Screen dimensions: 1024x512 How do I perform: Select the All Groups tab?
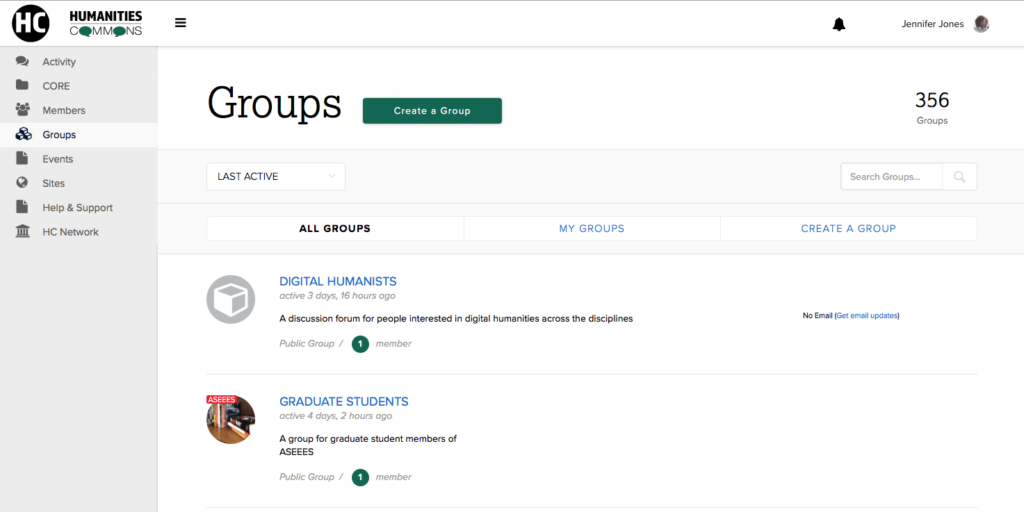335,229
